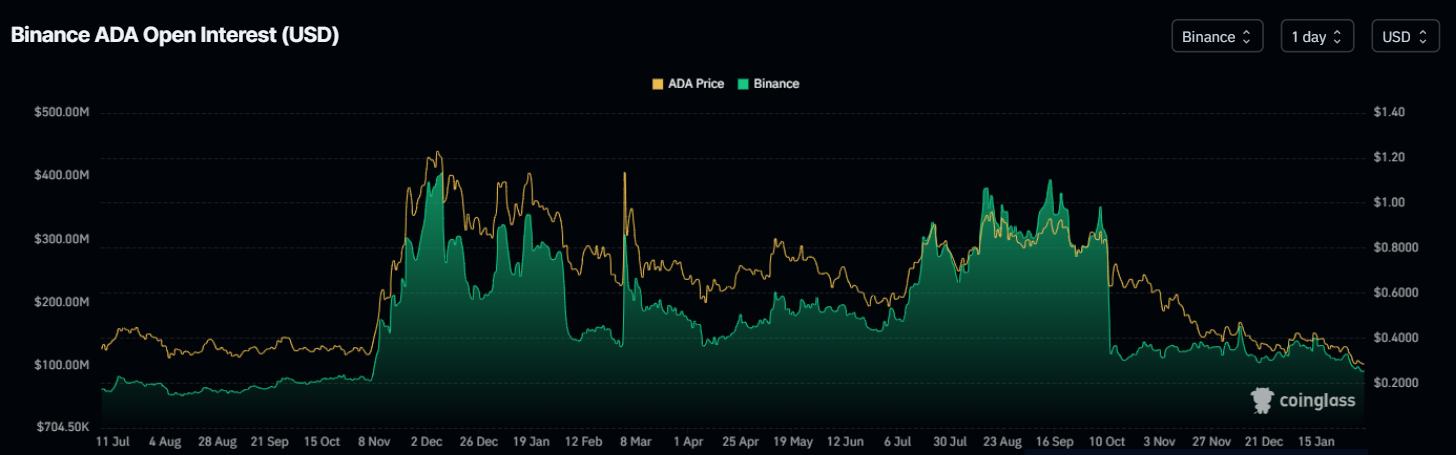
Task: Click the Binance ADA Open Interest title
Action: pos(175,35)
